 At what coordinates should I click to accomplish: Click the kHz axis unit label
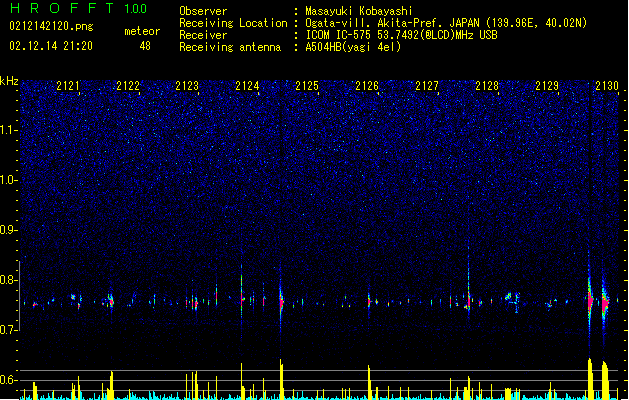9,81
